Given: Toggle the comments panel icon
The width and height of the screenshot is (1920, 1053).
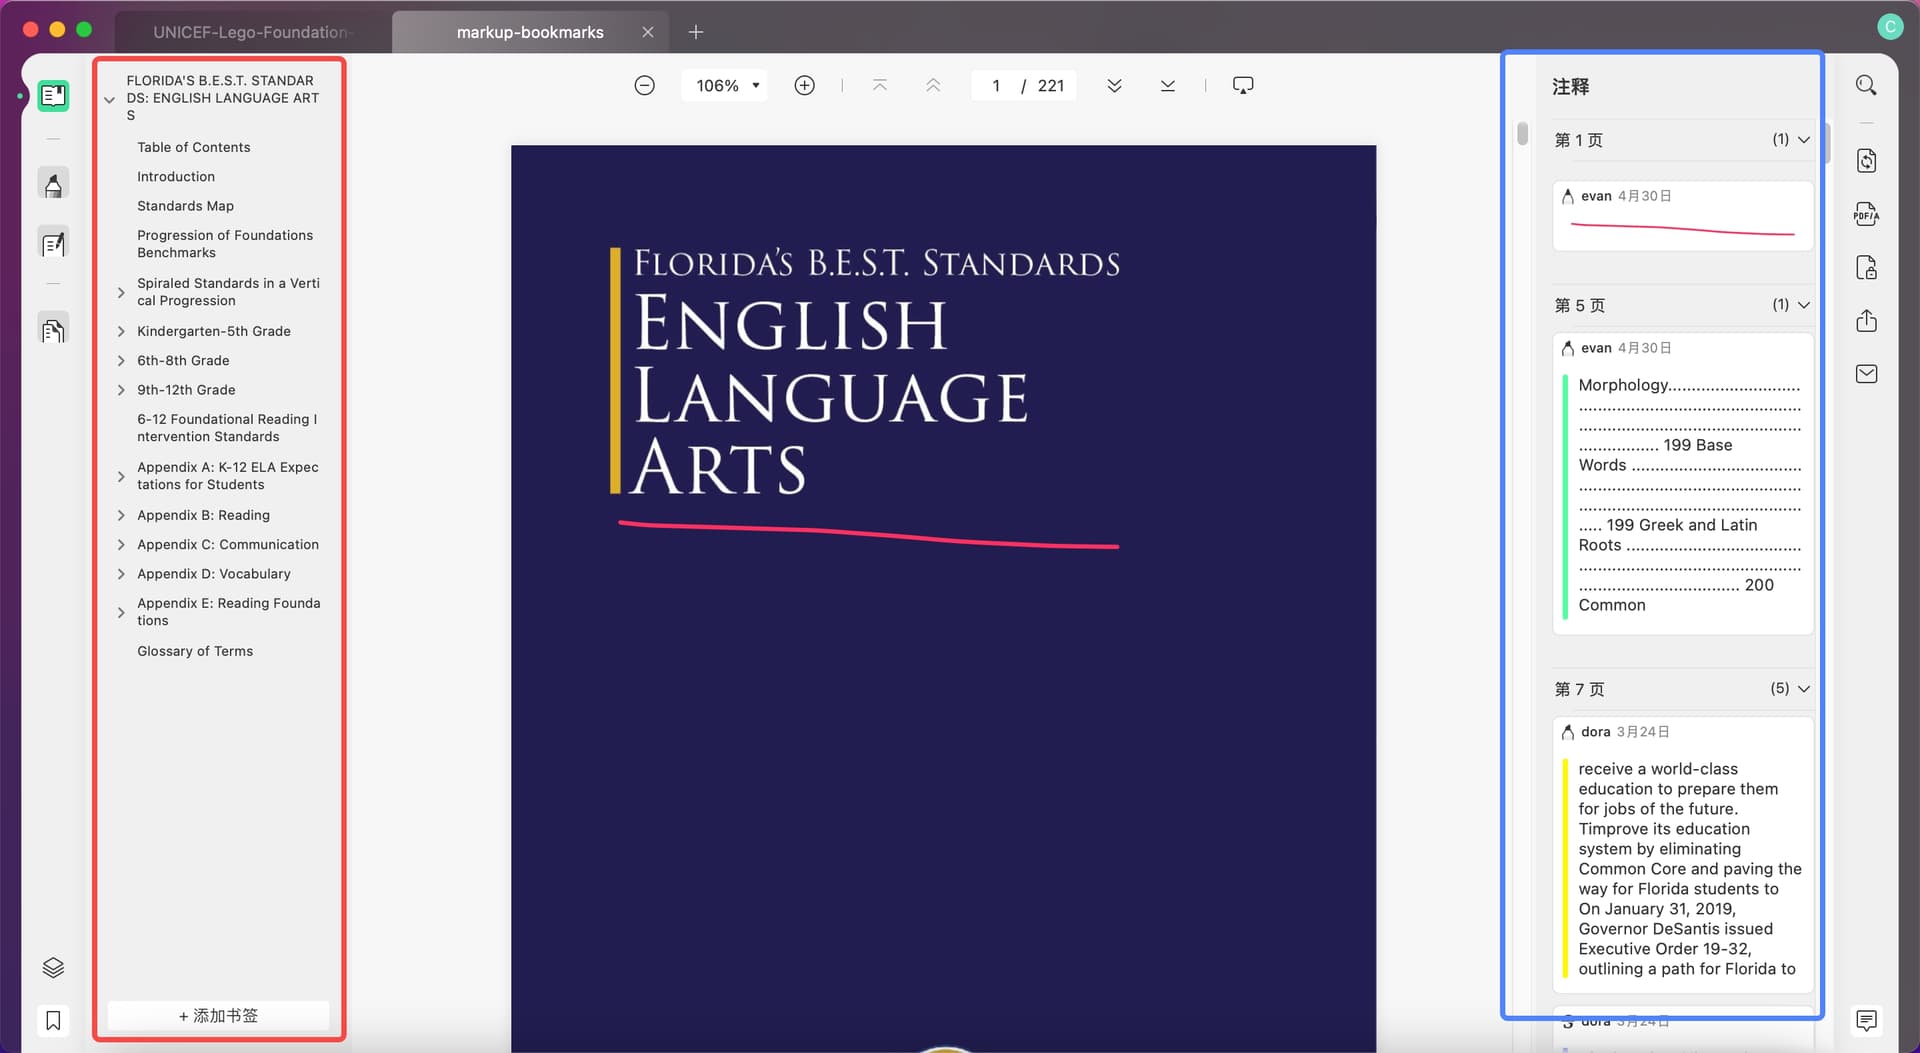Looking at the screenshot, I should point(1865,1020).
